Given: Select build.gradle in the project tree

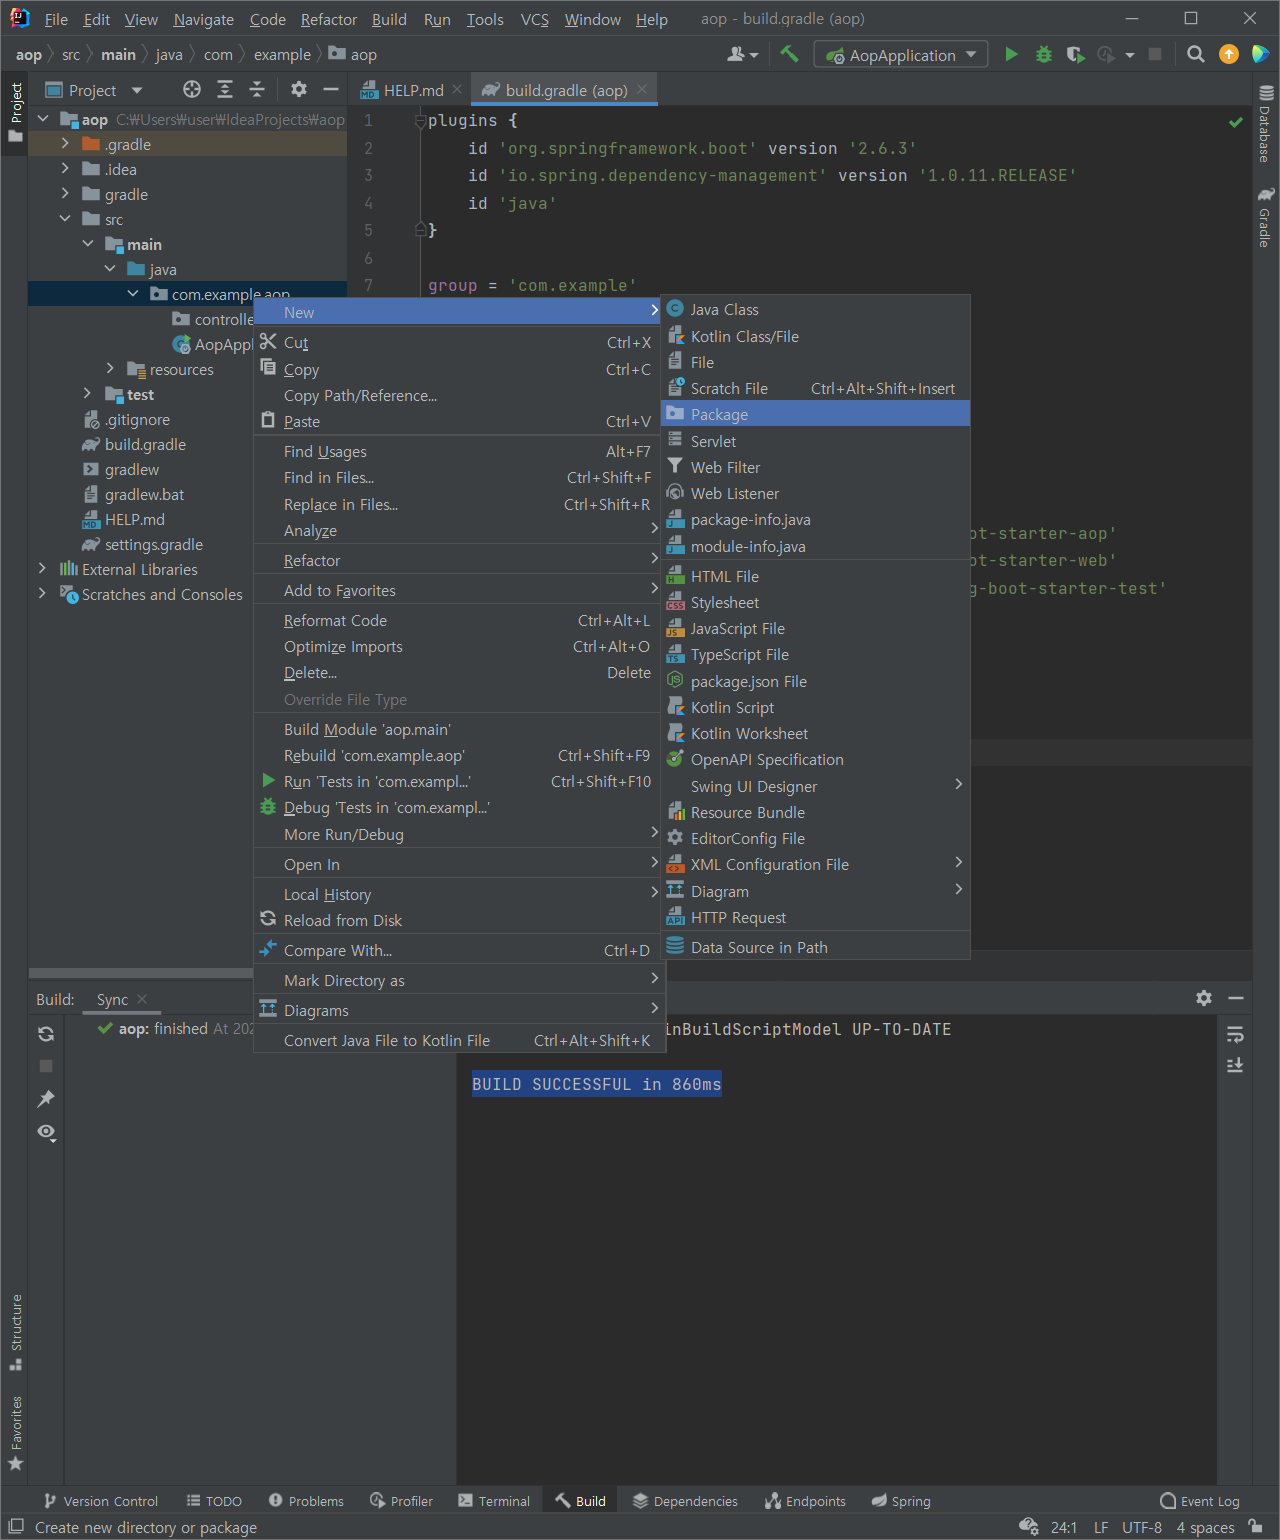Looking at the screenshot, I should click(x=145, y=444).
